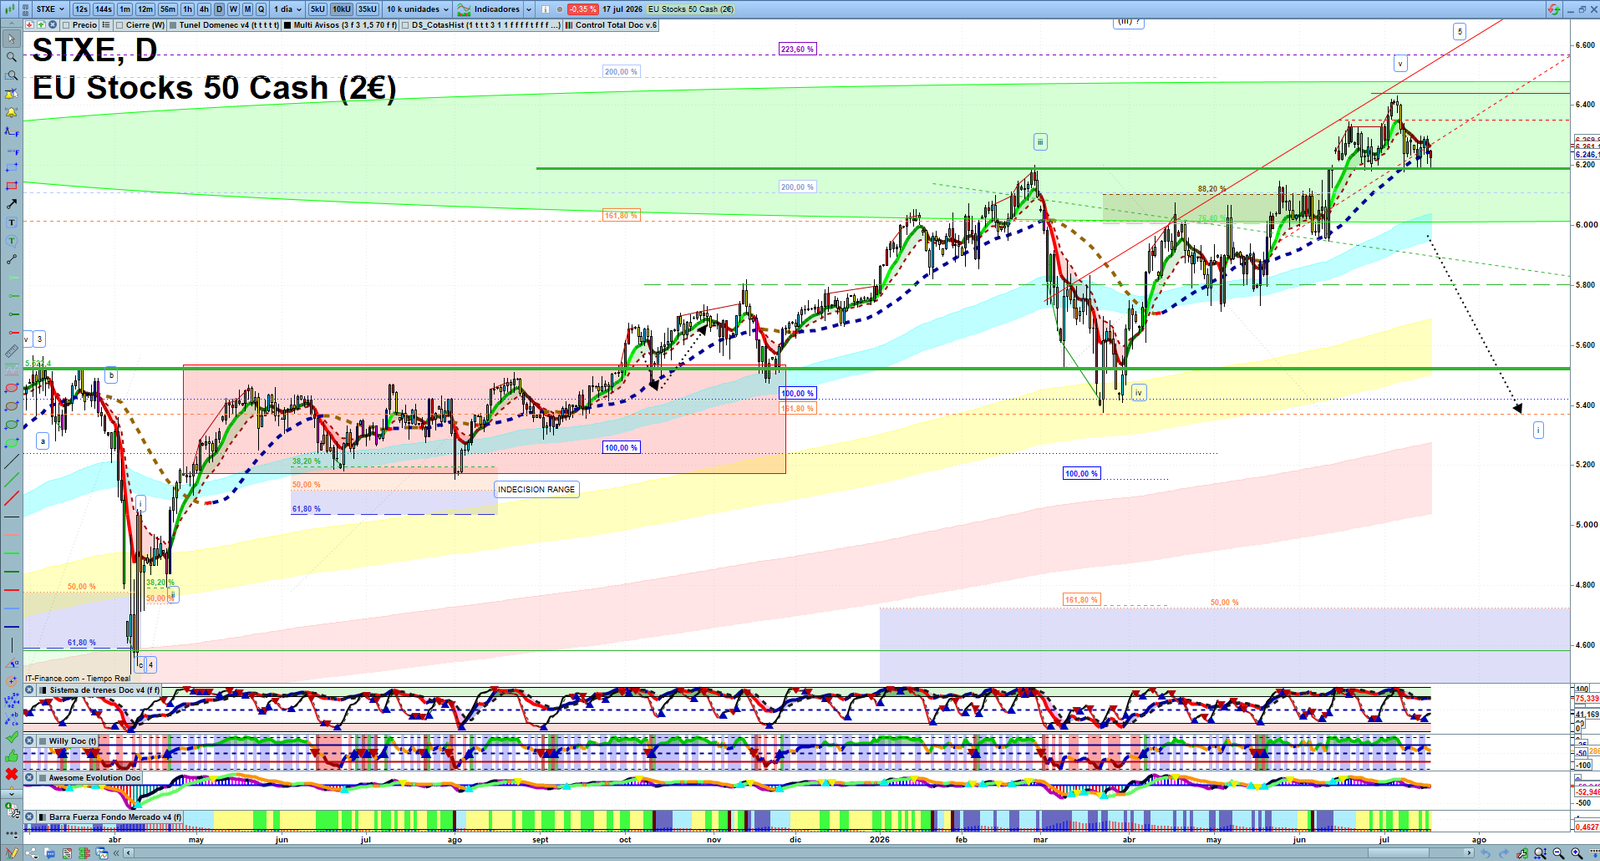The height and width of the screenshot is (861, 1600).
Task: Select the red rectangle drawing tool
Action: coord(12,186)
